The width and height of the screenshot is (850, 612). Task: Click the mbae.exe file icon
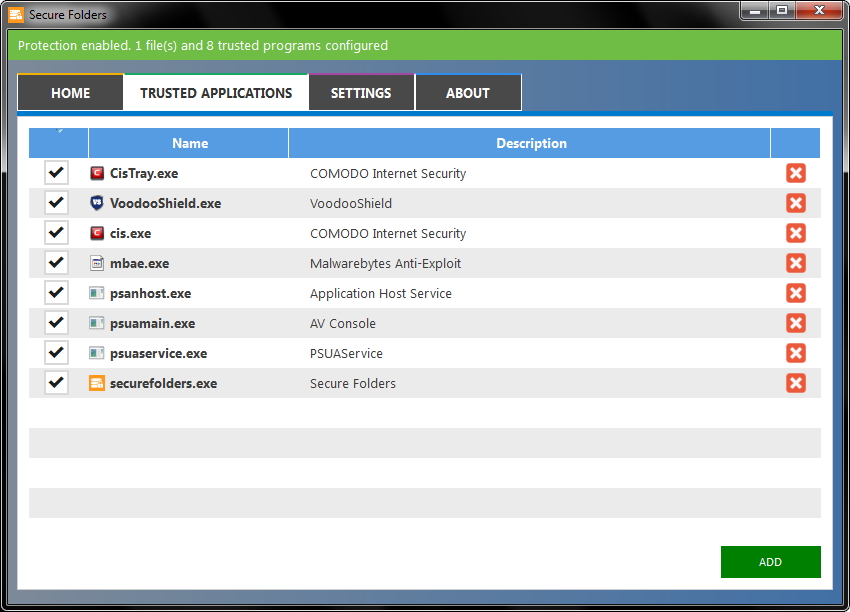pyautogui.click(x=96, y=263)
